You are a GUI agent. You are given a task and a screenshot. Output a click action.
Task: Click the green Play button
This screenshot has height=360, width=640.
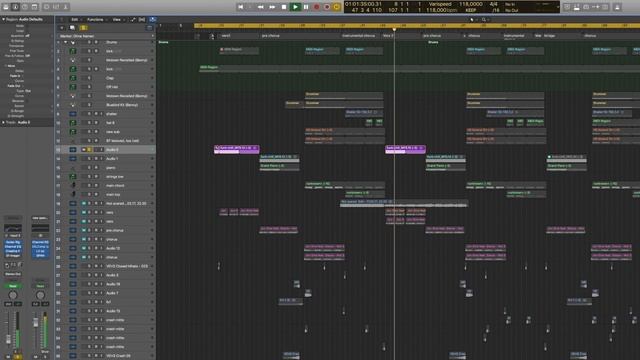tap(295, 7)
